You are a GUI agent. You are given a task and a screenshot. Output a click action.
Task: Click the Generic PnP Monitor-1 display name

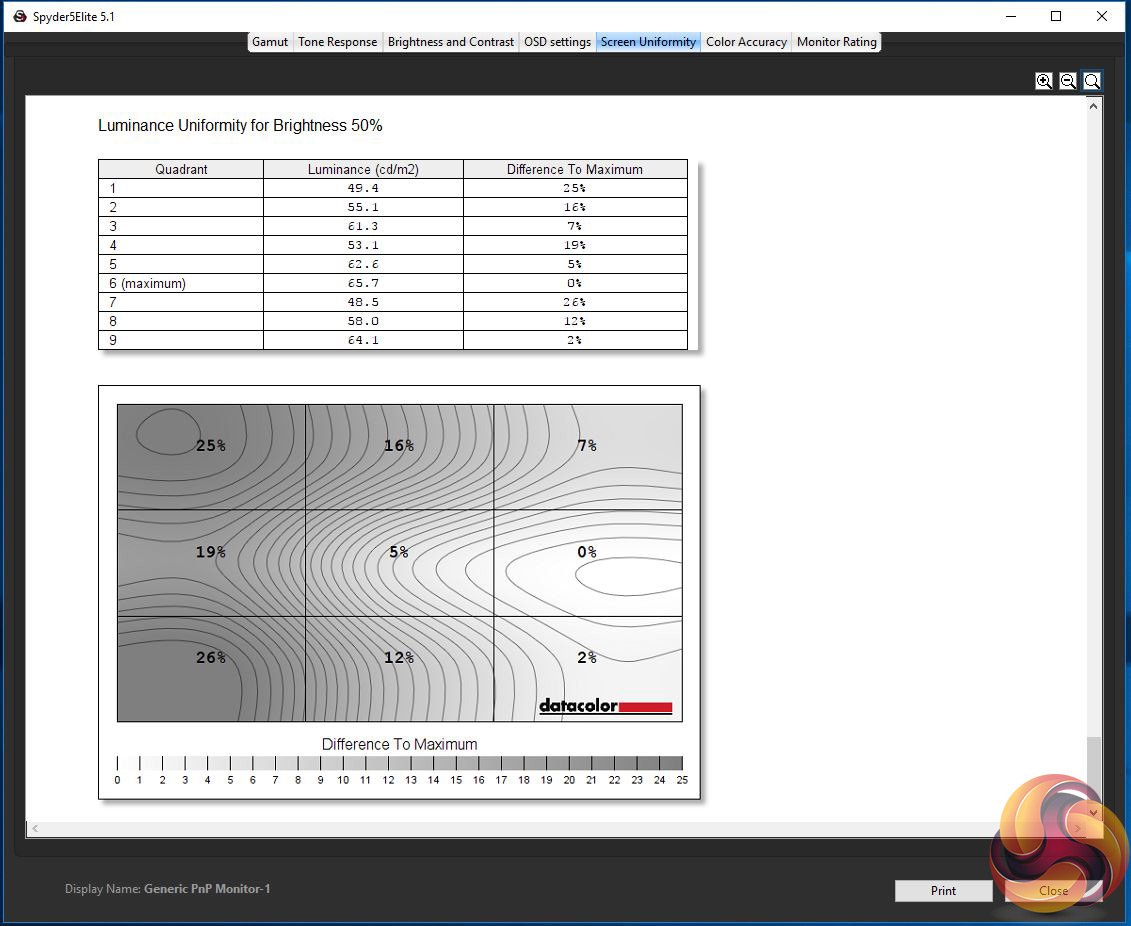(x=207, y=888)
